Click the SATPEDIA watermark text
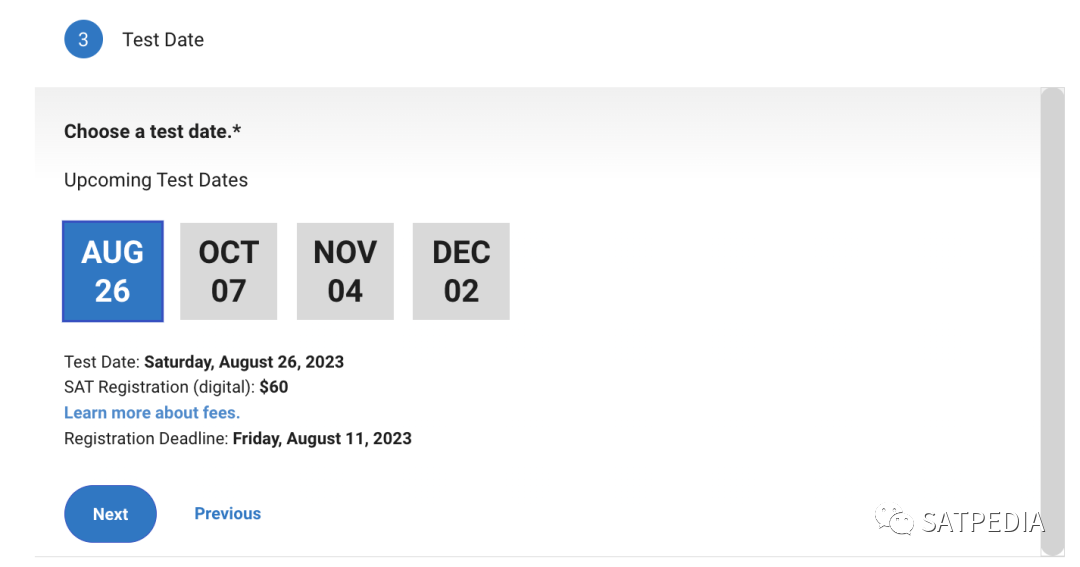This screenshot has width=1080, height=567. 983,522
